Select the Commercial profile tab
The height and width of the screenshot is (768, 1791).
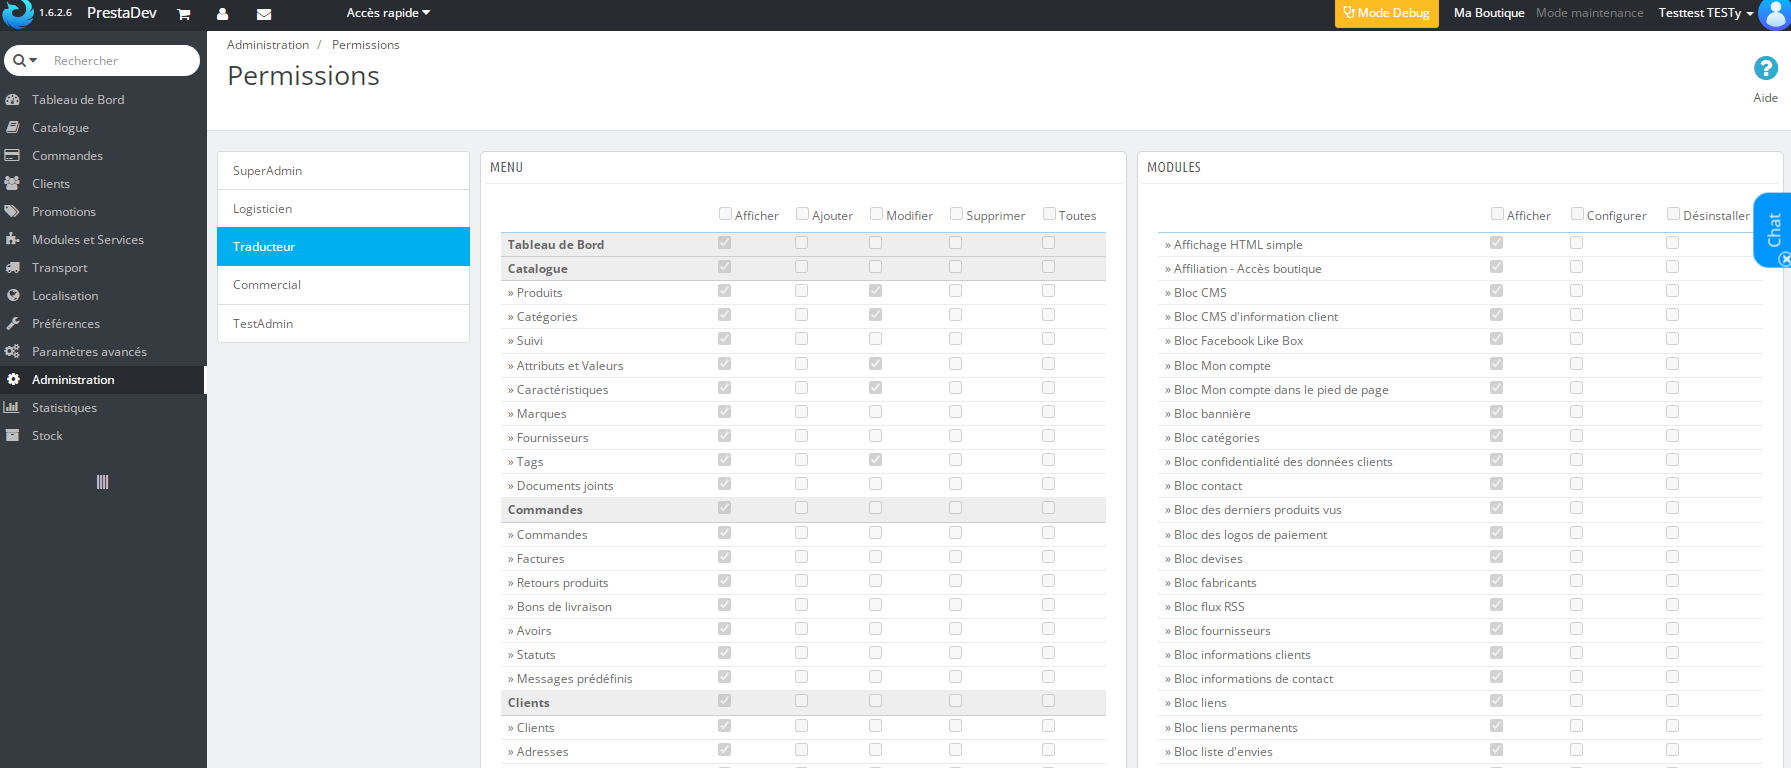tap(343, 285)
